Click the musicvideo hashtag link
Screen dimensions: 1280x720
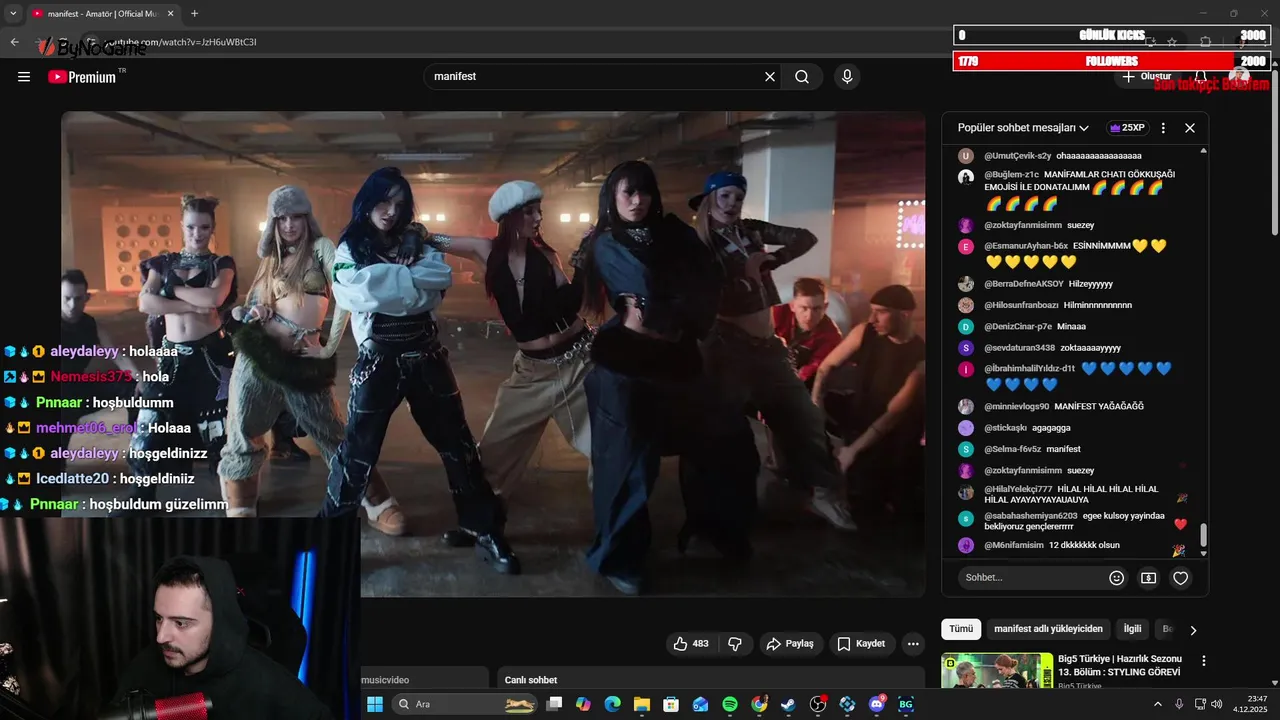pos(385,680)
